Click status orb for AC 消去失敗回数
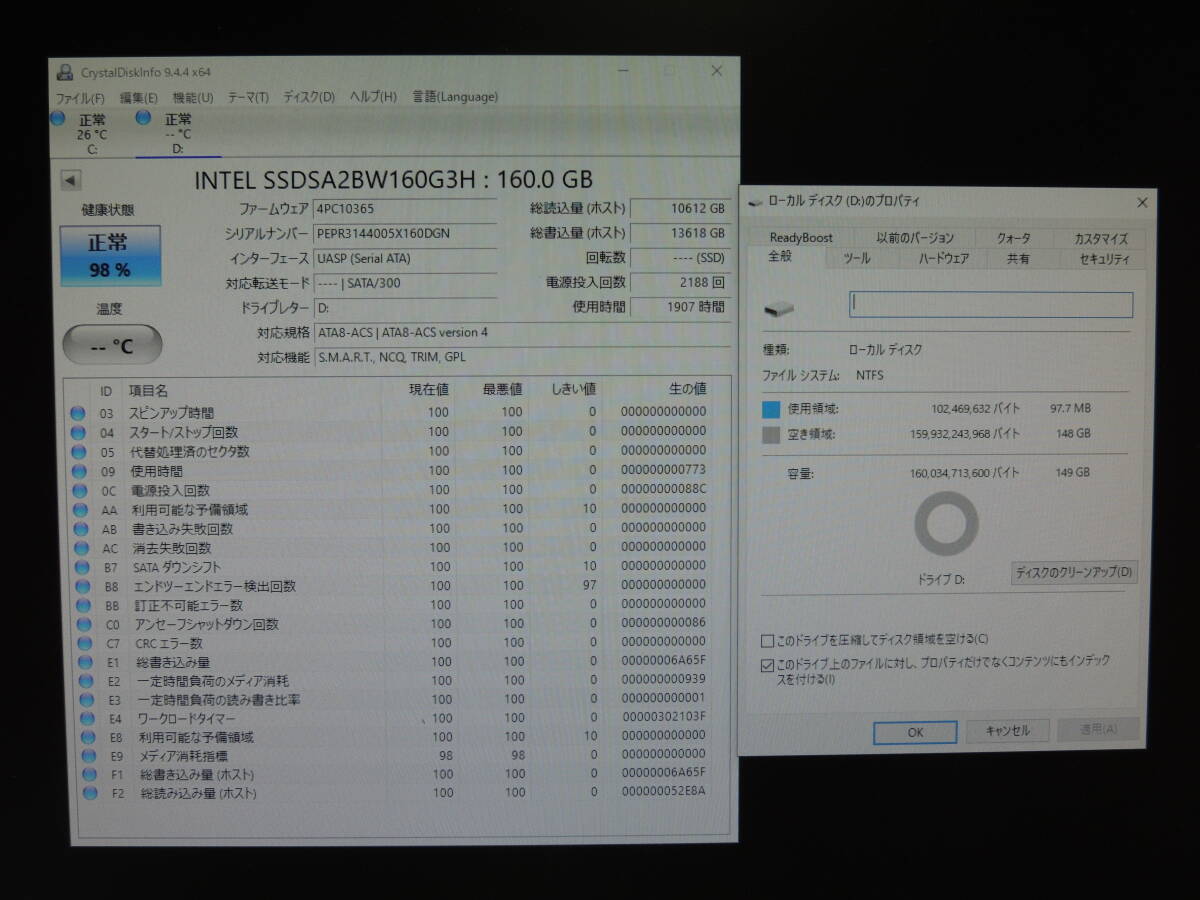The height and width of the screenshot is (900, 1200). tap(82, 548)
